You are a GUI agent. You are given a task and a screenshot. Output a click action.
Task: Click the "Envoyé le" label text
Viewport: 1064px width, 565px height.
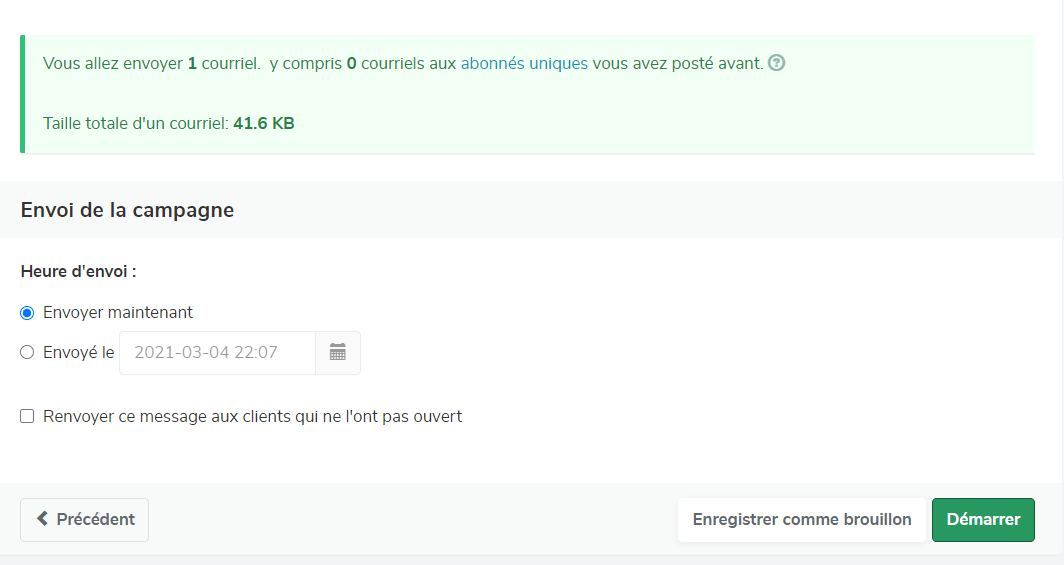point(79,353)
